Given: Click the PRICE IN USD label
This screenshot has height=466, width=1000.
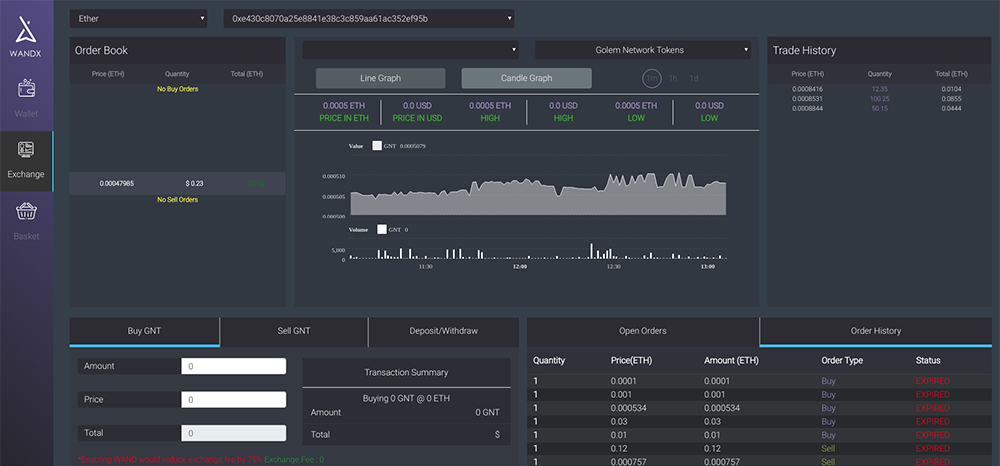Looking at the screenshot, I should point(418,118).
